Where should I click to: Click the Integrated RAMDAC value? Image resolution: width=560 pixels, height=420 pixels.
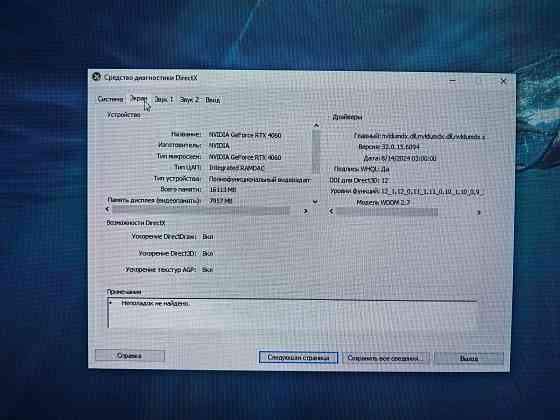[x=236, y=168]
